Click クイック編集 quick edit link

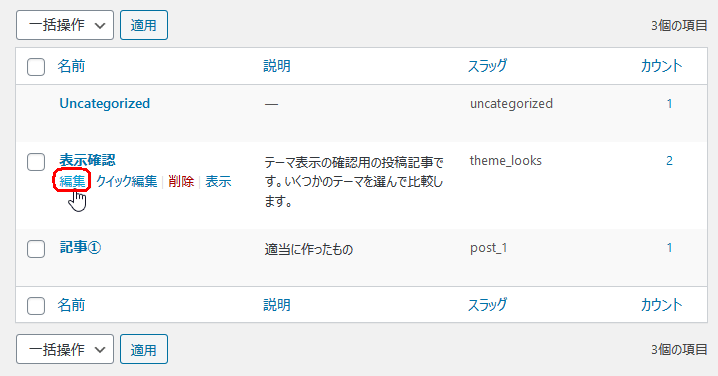point(126,181)
